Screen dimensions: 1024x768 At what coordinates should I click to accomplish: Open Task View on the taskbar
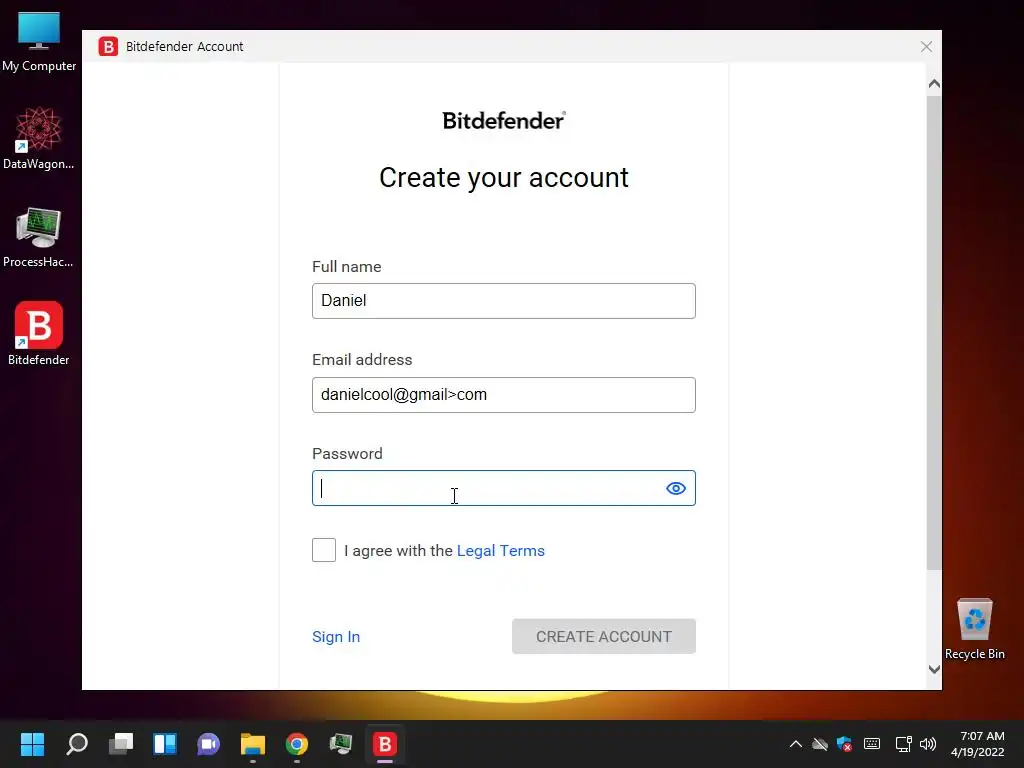point(121,744)
